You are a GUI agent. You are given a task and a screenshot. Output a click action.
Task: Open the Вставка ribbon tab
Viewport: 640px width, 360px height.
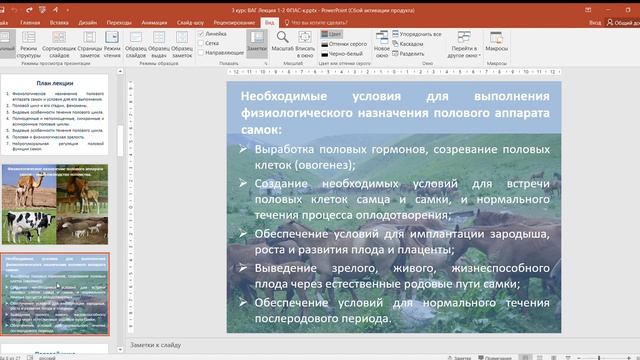(x=59, y=23)
